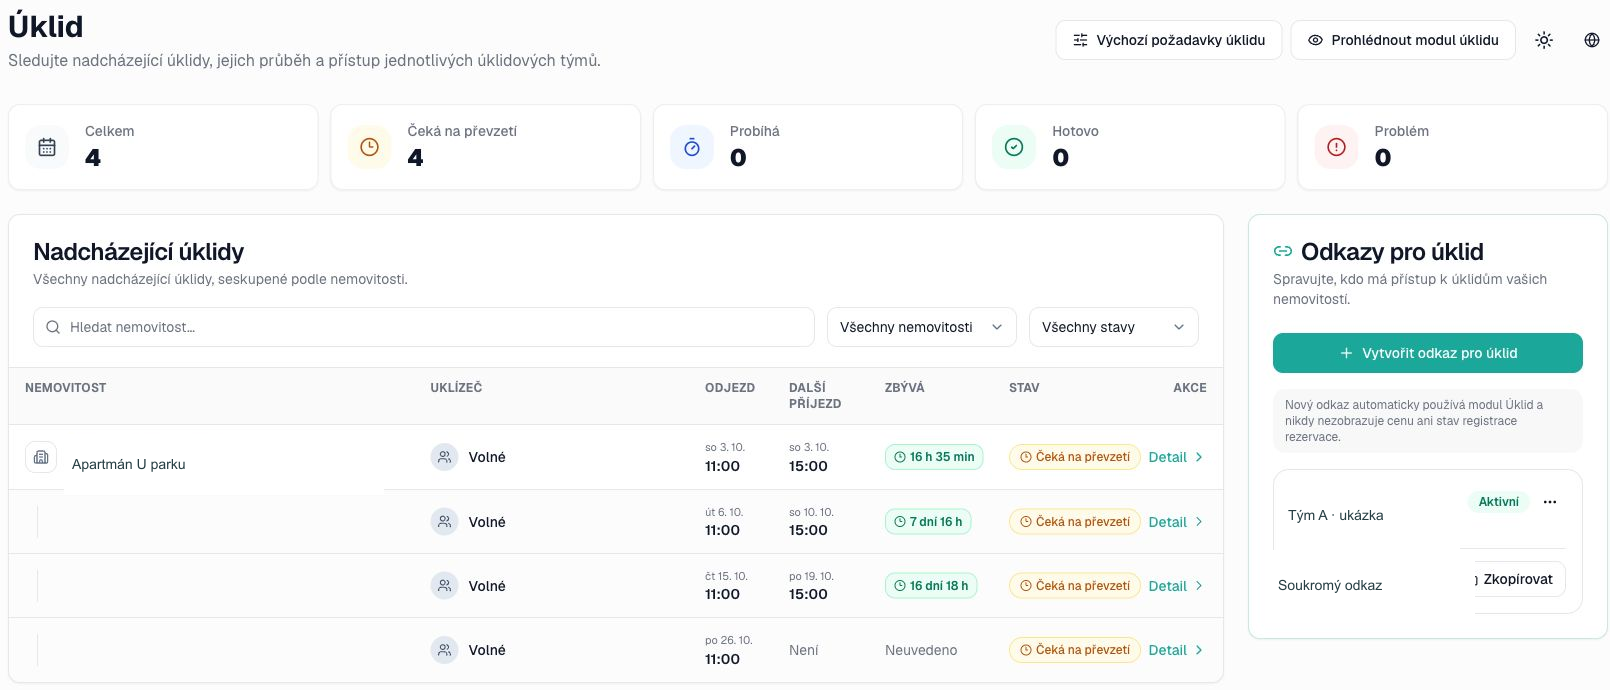Click the building icon beside Apartmán U parku

coord(41,457)
